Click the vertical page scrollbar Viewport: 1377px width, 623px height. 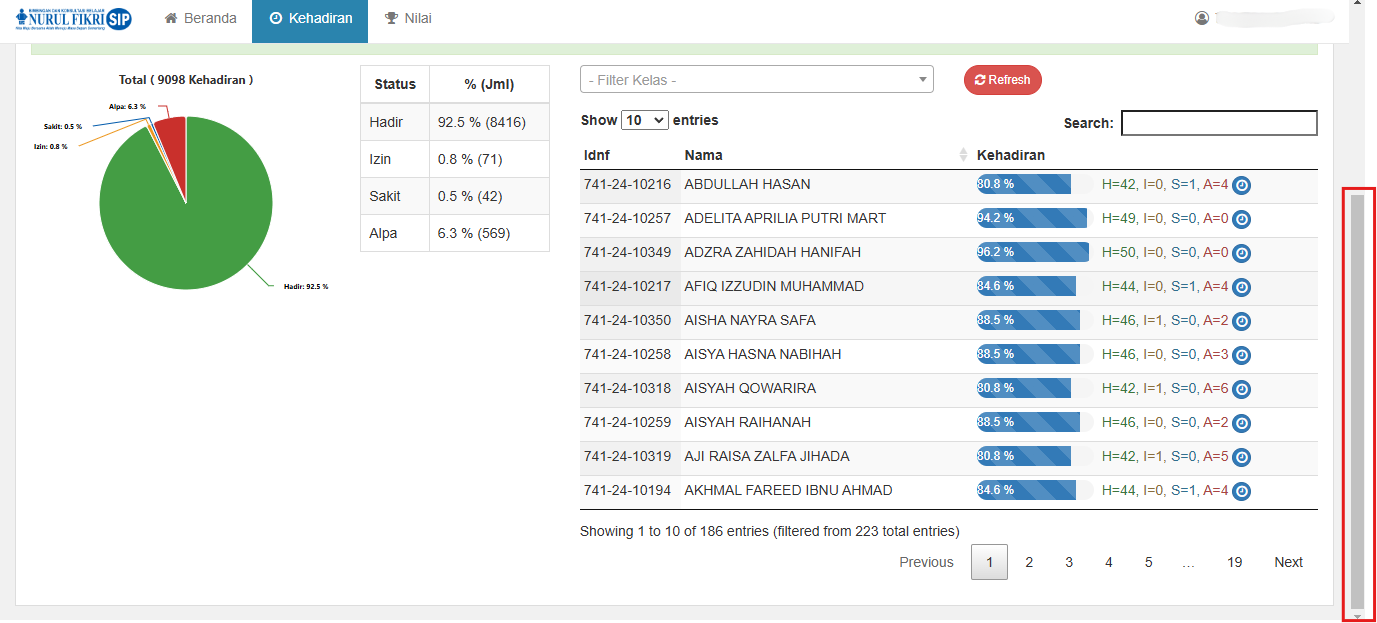[1357, 400]
